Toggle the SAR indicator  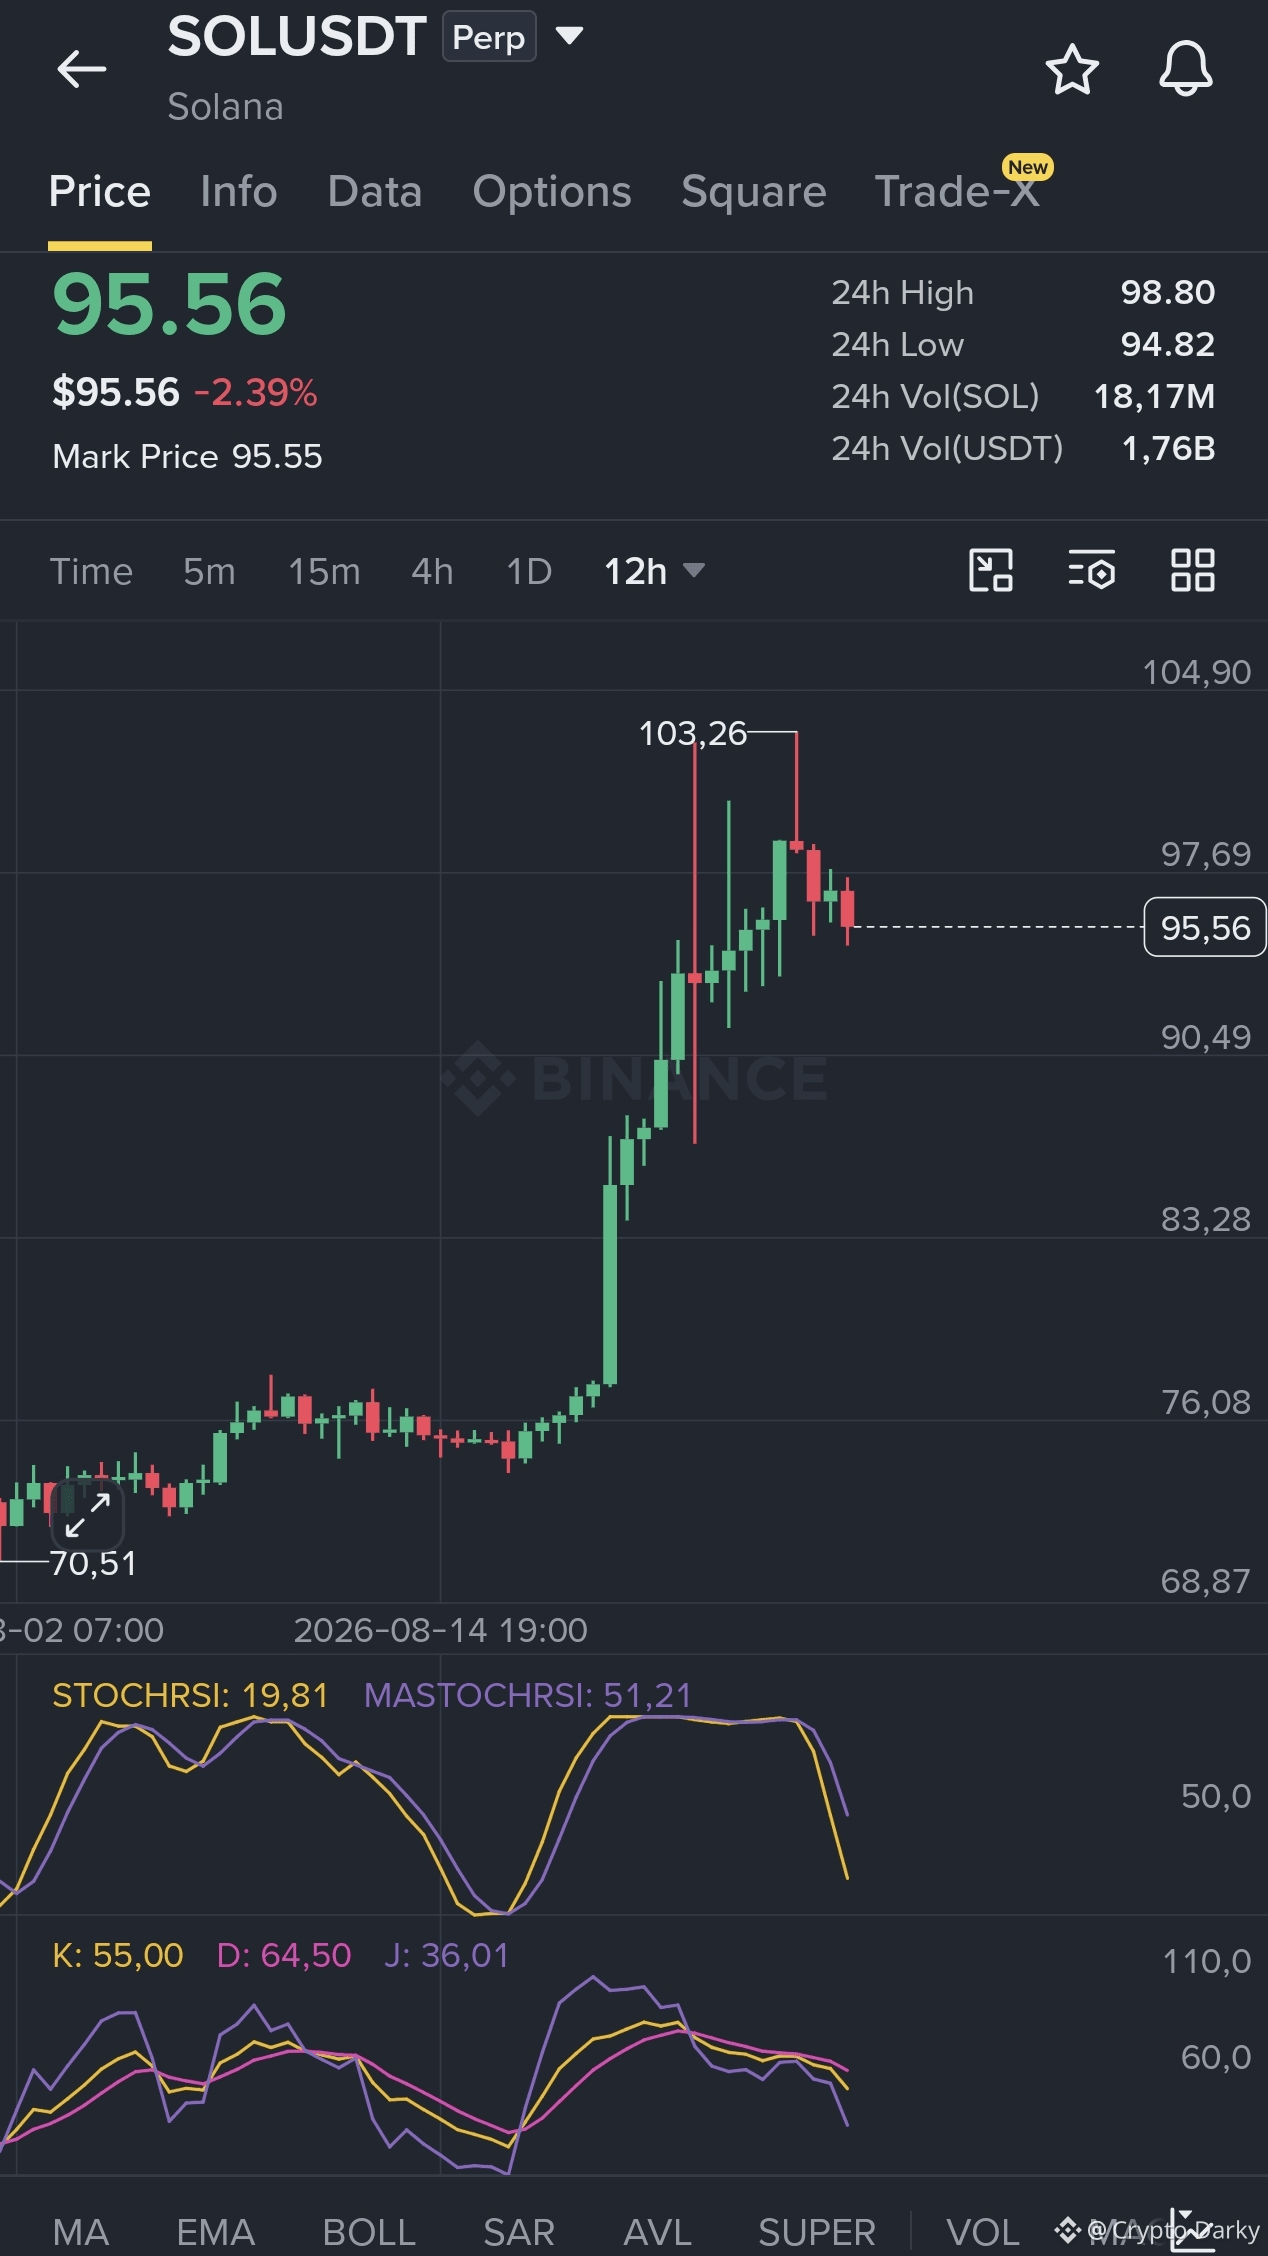[519, 2231]
